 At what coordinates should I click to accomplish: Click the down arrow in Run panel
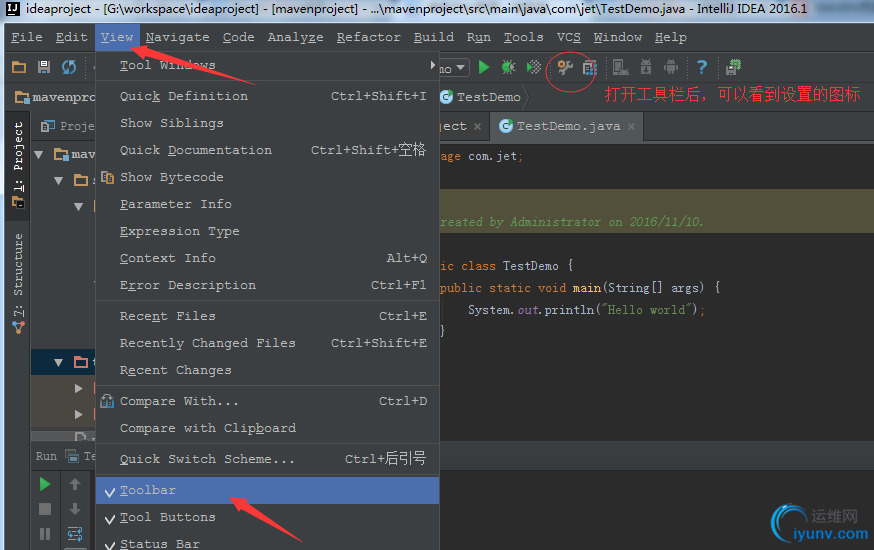point(75,509)
